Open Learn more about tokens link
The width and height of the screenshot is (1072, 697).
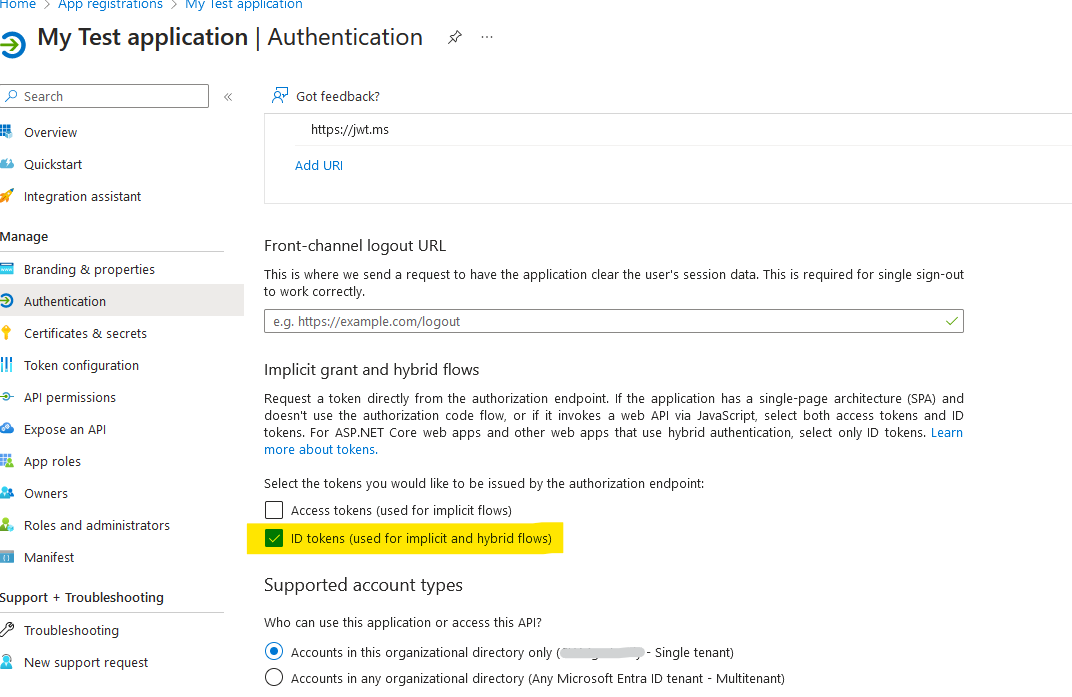321,449
